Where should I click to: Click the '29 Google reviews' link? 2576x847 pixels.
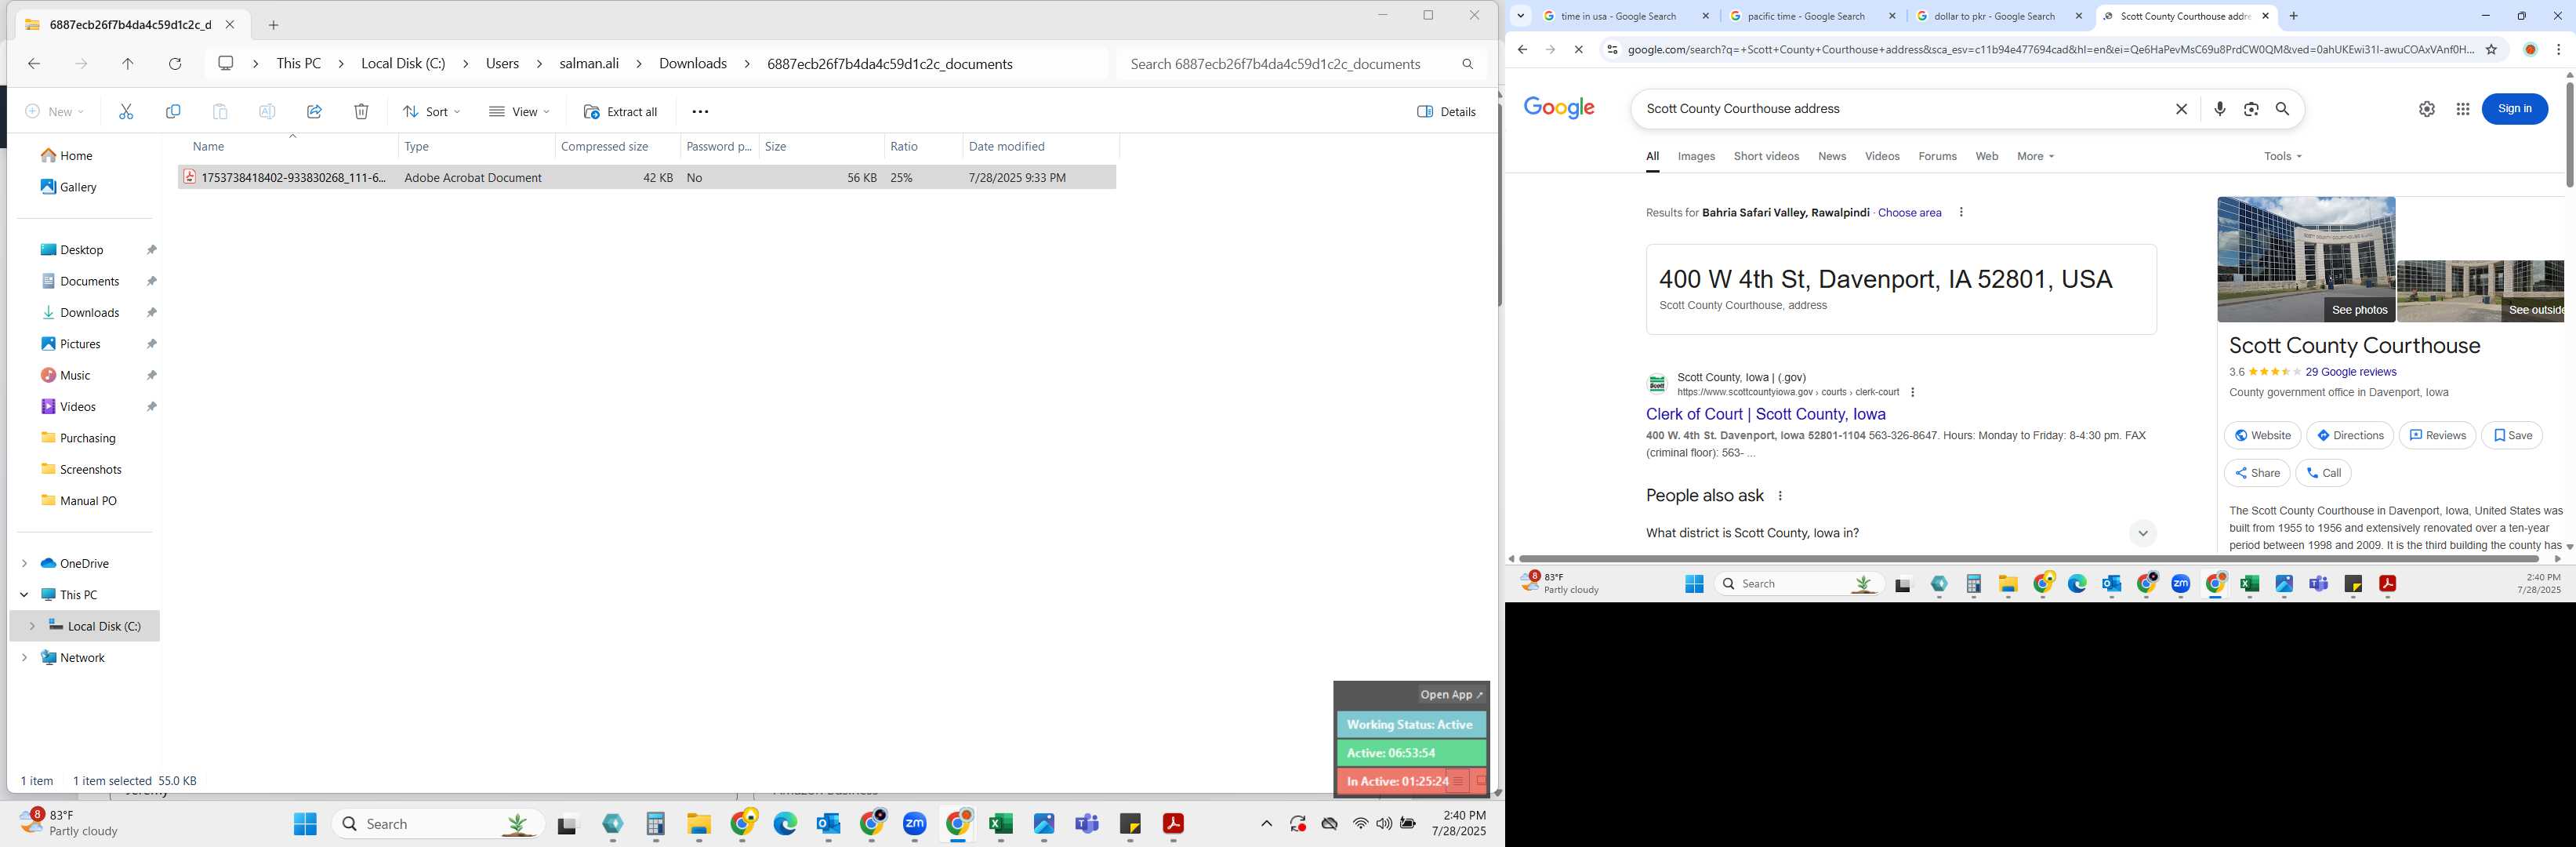pos(2350,372)
